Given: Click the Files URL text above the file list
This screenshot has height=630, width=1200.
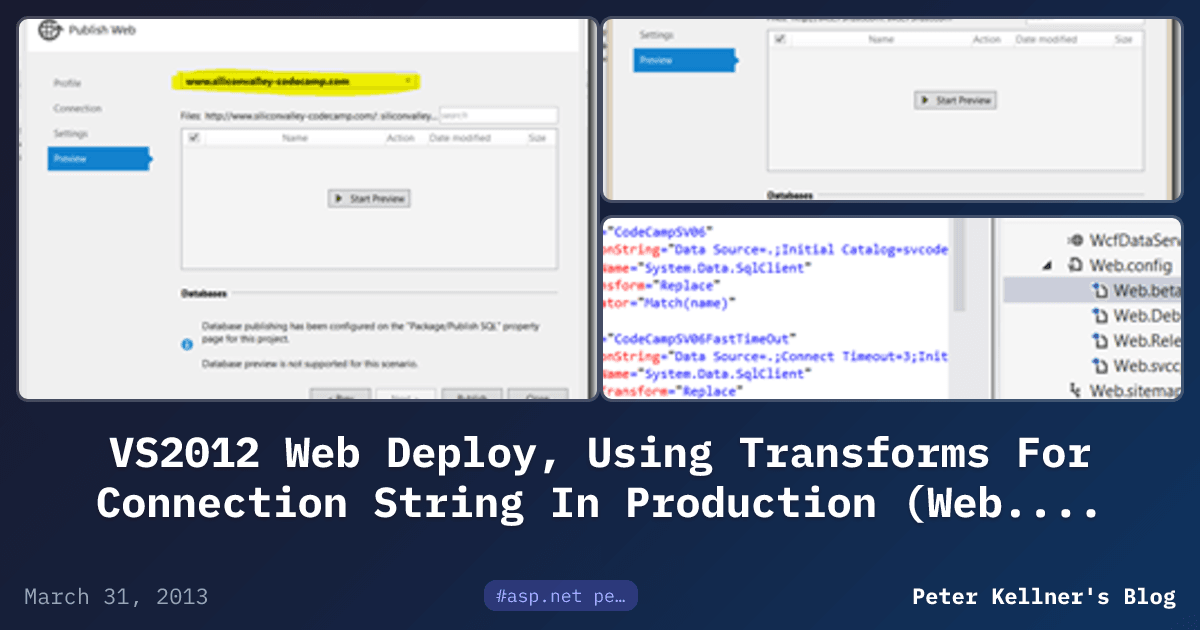Looking at the screenshot, I should click(308, 116).
